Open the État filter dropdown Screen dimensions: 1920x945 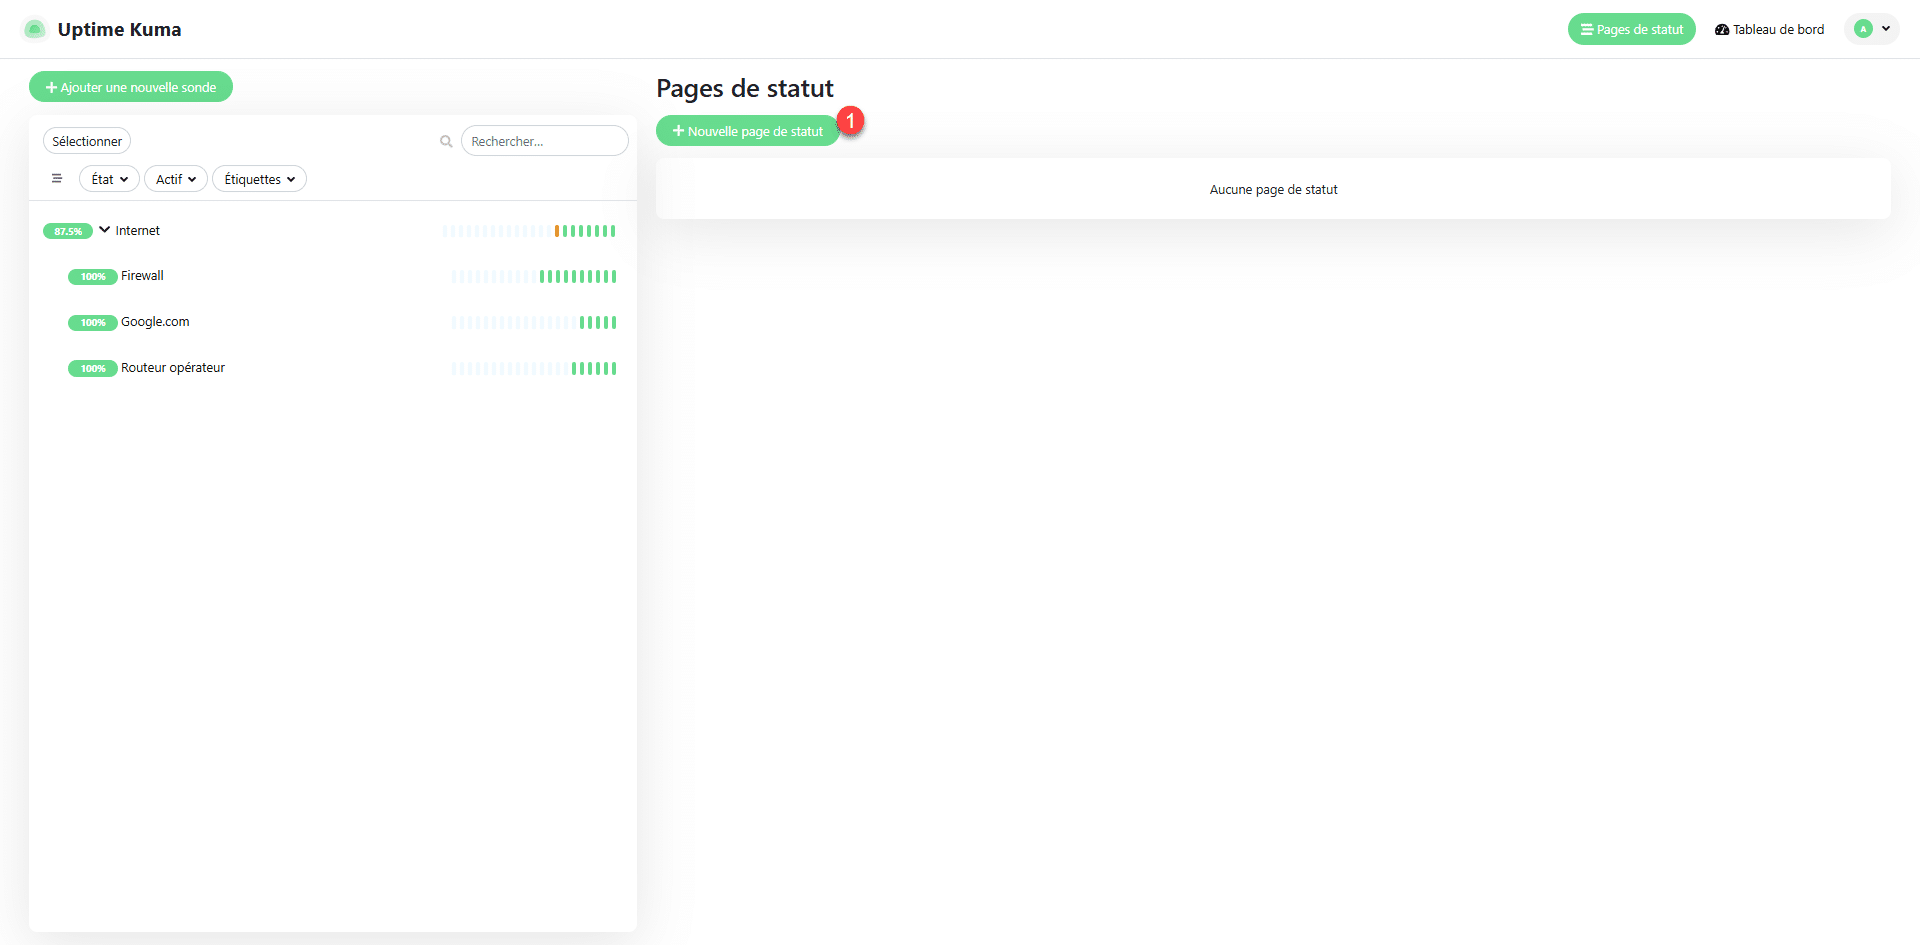click(x=109, y=179)
